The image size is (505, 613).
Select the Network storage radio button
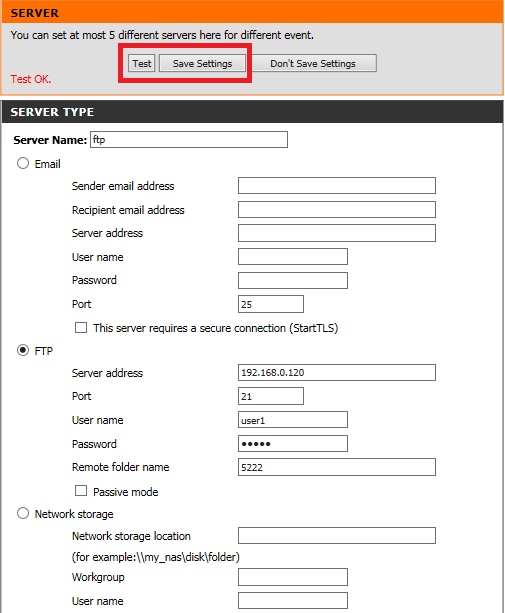click(23, 513)
